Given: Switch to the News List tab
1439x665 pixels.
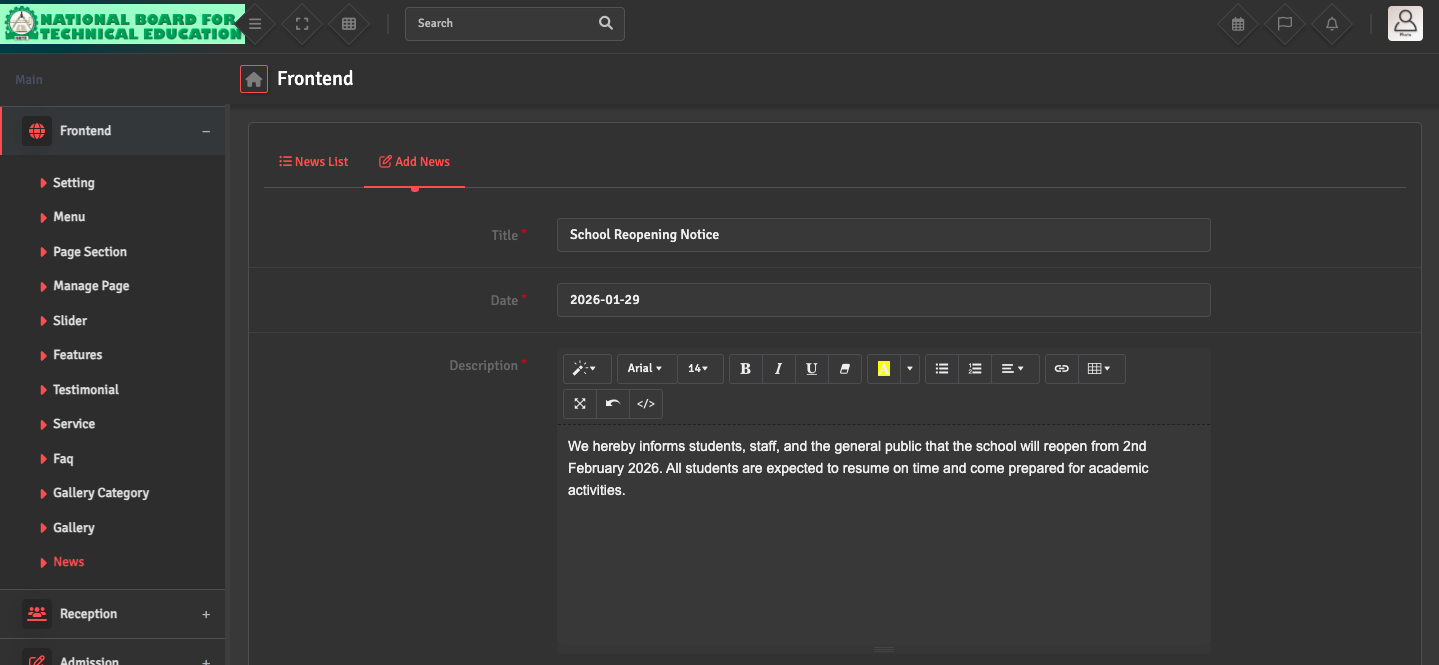Looking at the screenshot, I should click(x=314, y=162).
